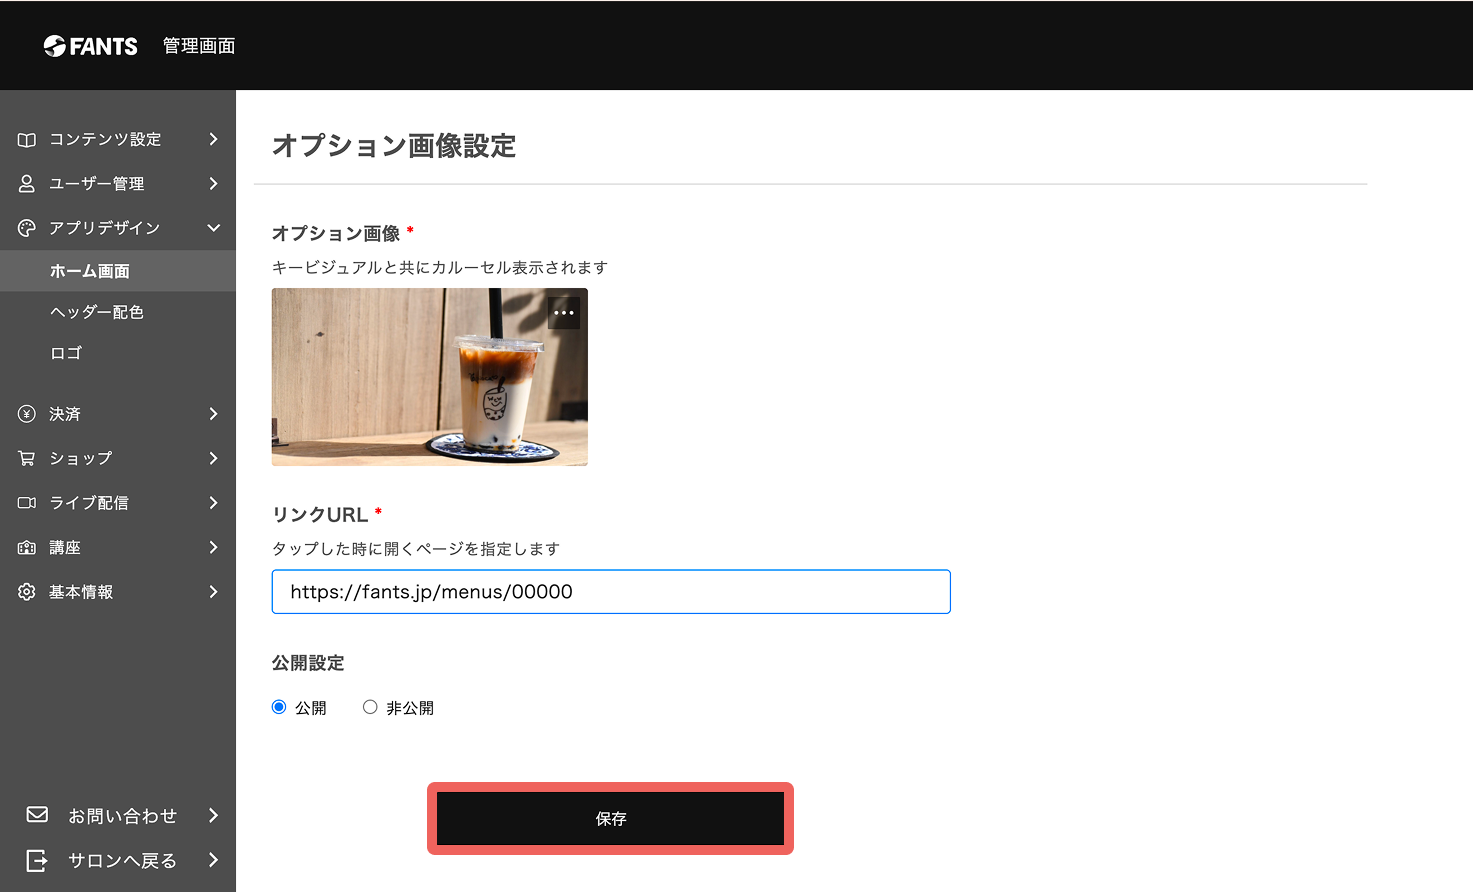Expand コンテンツ設定 chevron
The width and height of the screenshot is (1473, 892).
tap(213, 139)
